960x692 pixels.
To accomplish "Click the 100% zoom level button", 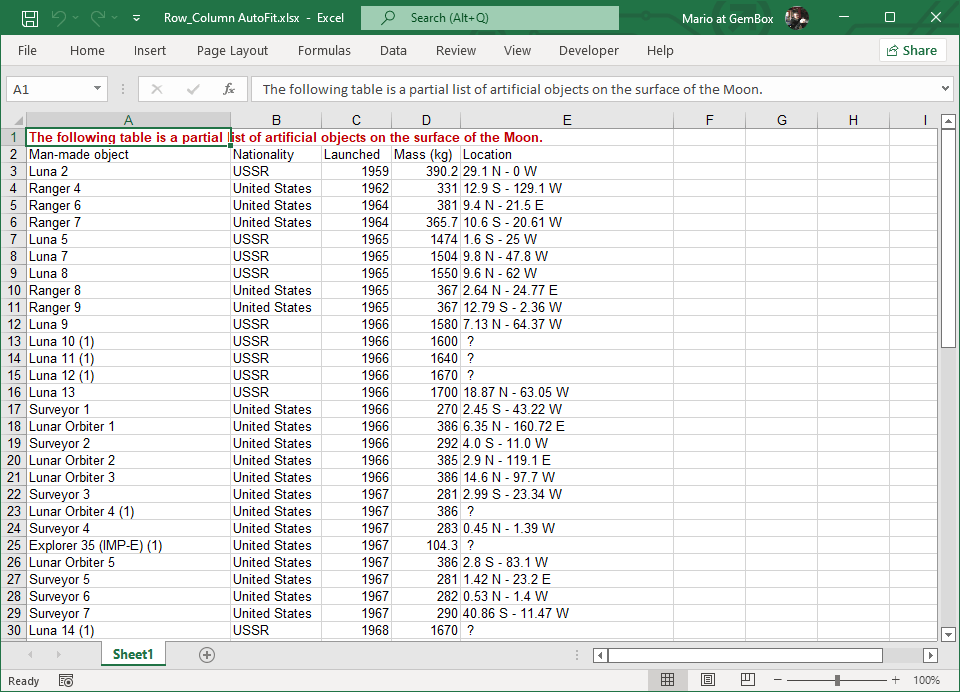I will point(926,680).
